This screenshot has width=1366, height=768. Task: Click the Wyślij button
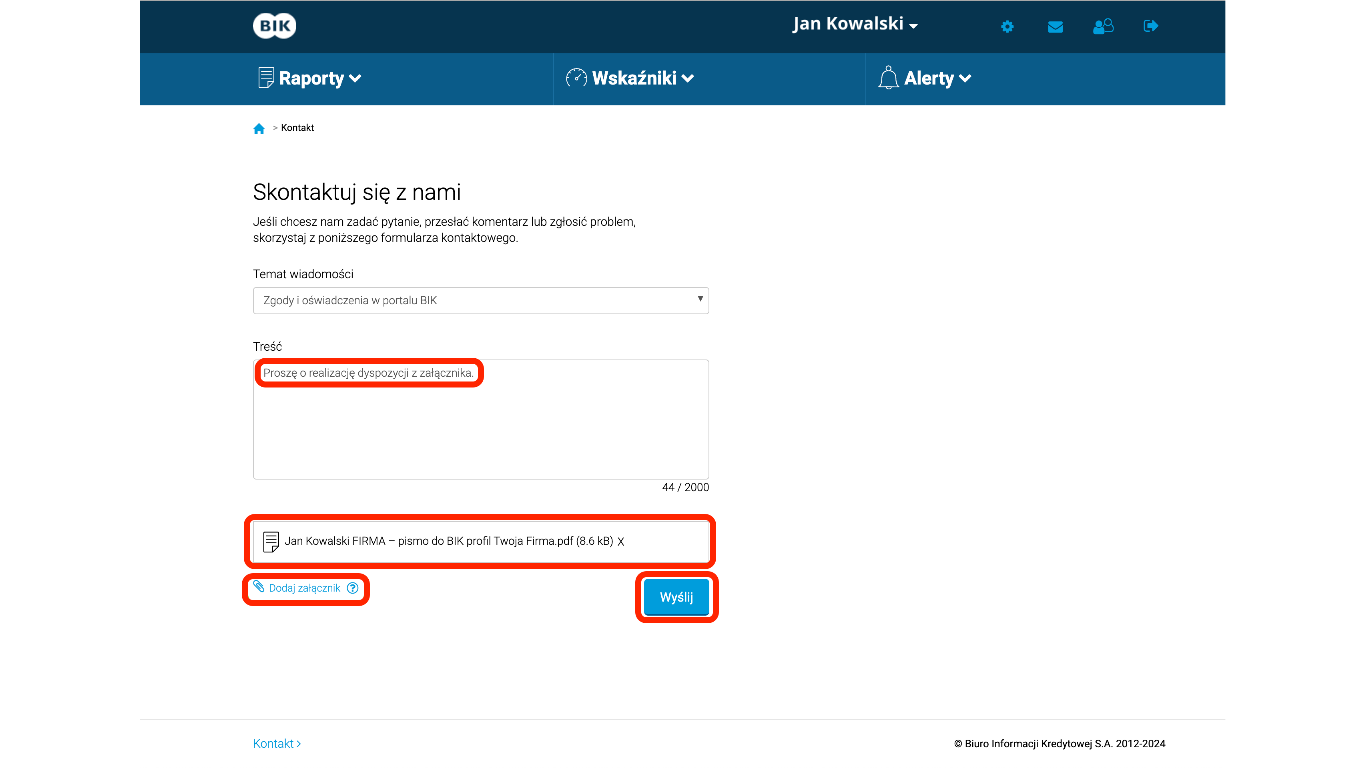point(677,597)
